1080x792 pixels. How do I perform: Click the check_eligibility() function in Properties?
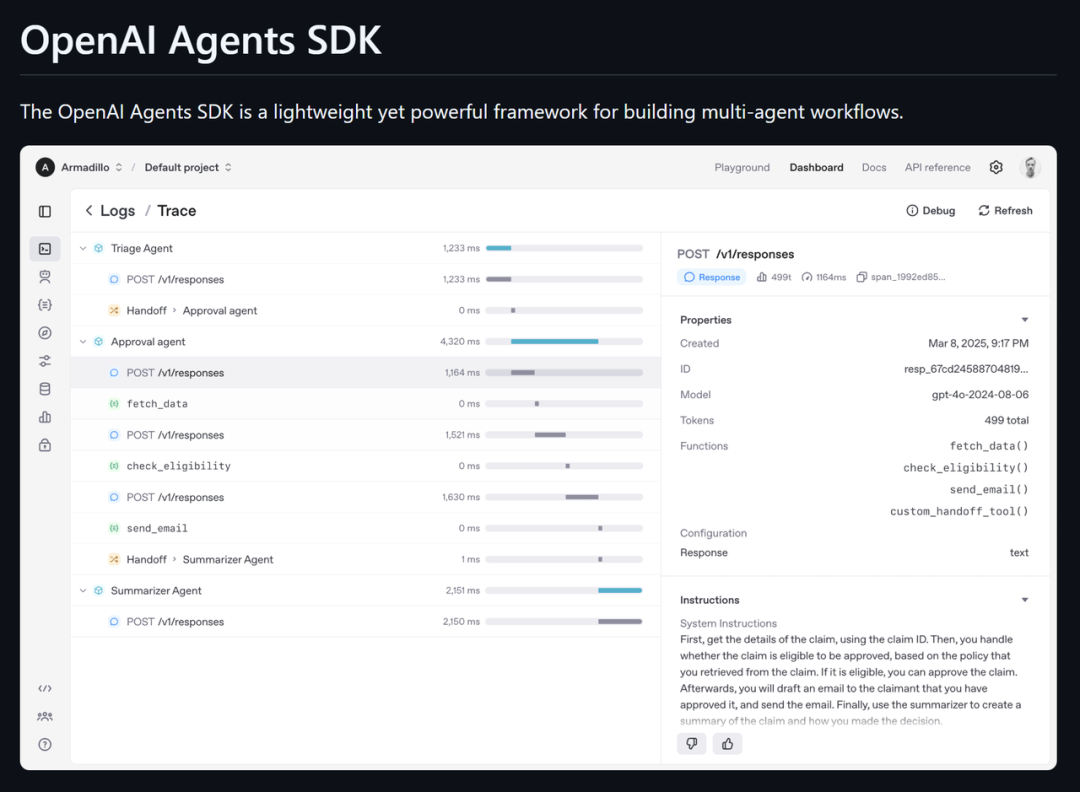click(x=966, y=468)
